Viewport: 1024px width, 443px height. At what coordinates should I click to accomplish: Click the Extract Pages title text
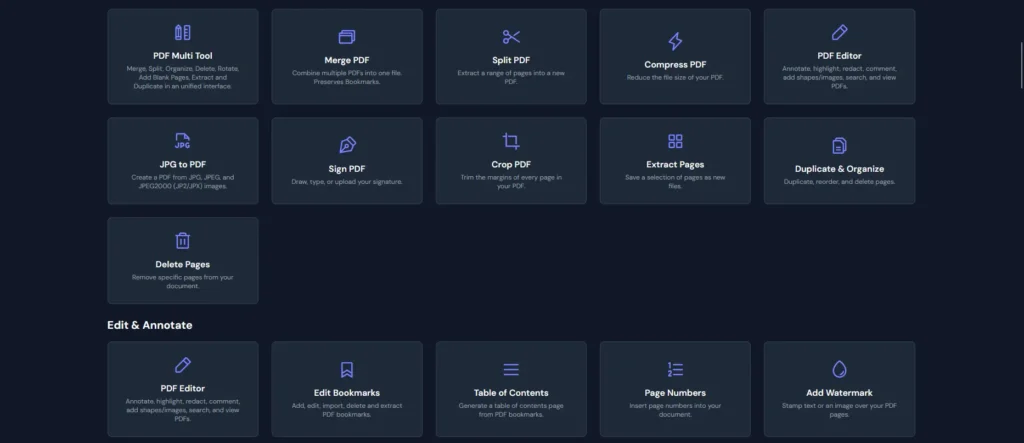[x=675, y=165]
